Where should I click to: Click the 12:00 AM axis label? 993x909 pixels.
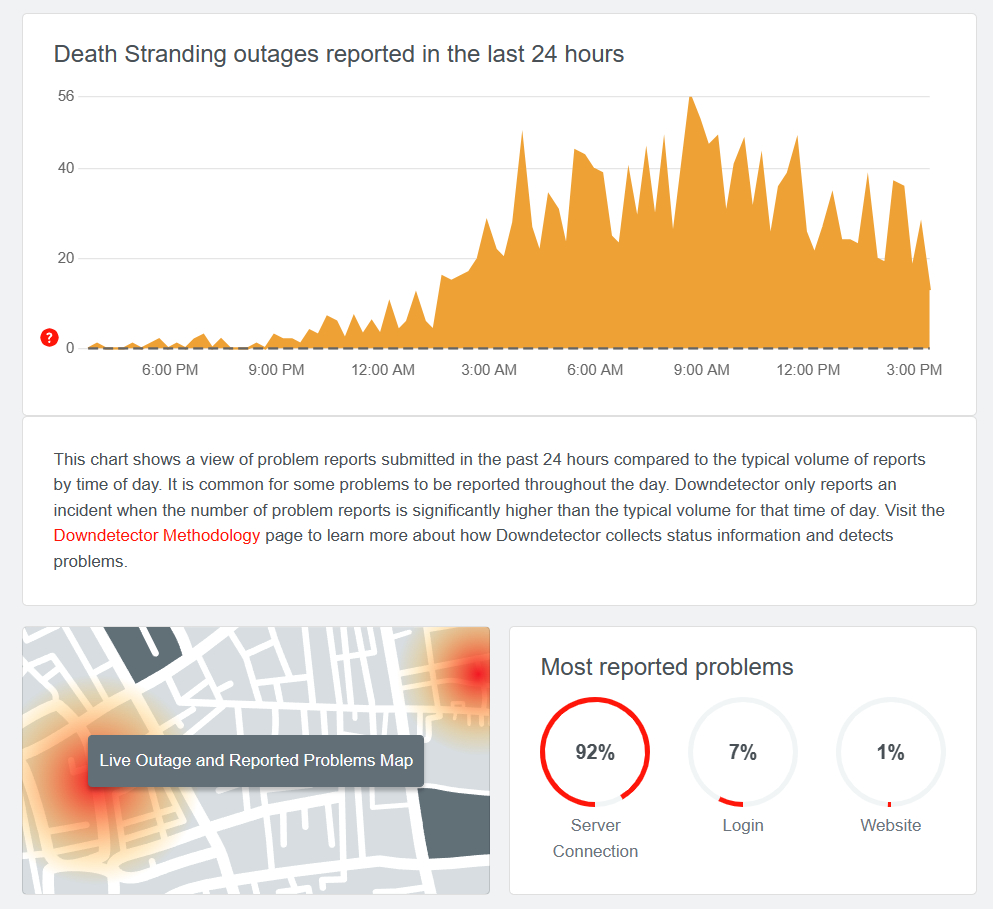(383, 370)
